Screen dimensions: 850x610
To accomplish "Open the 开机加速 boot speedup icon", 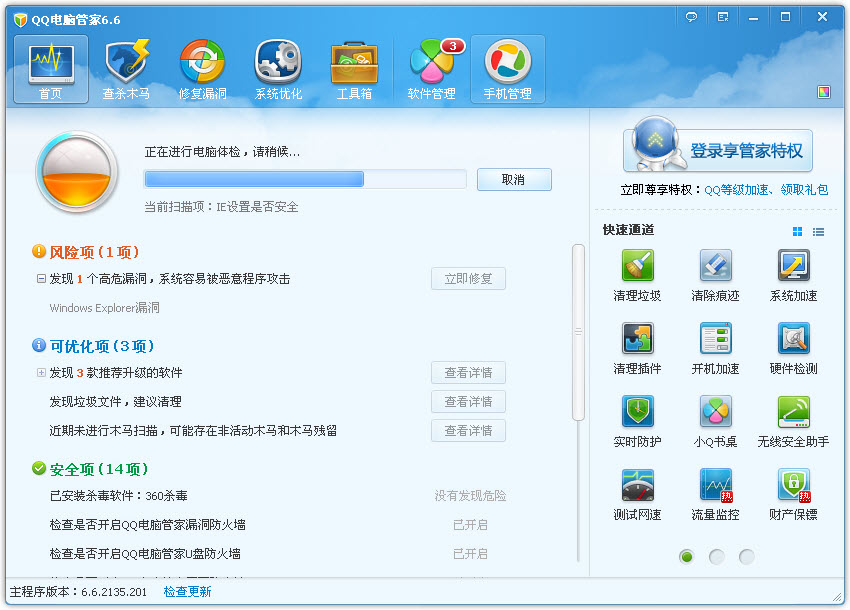I will [716, 338].
